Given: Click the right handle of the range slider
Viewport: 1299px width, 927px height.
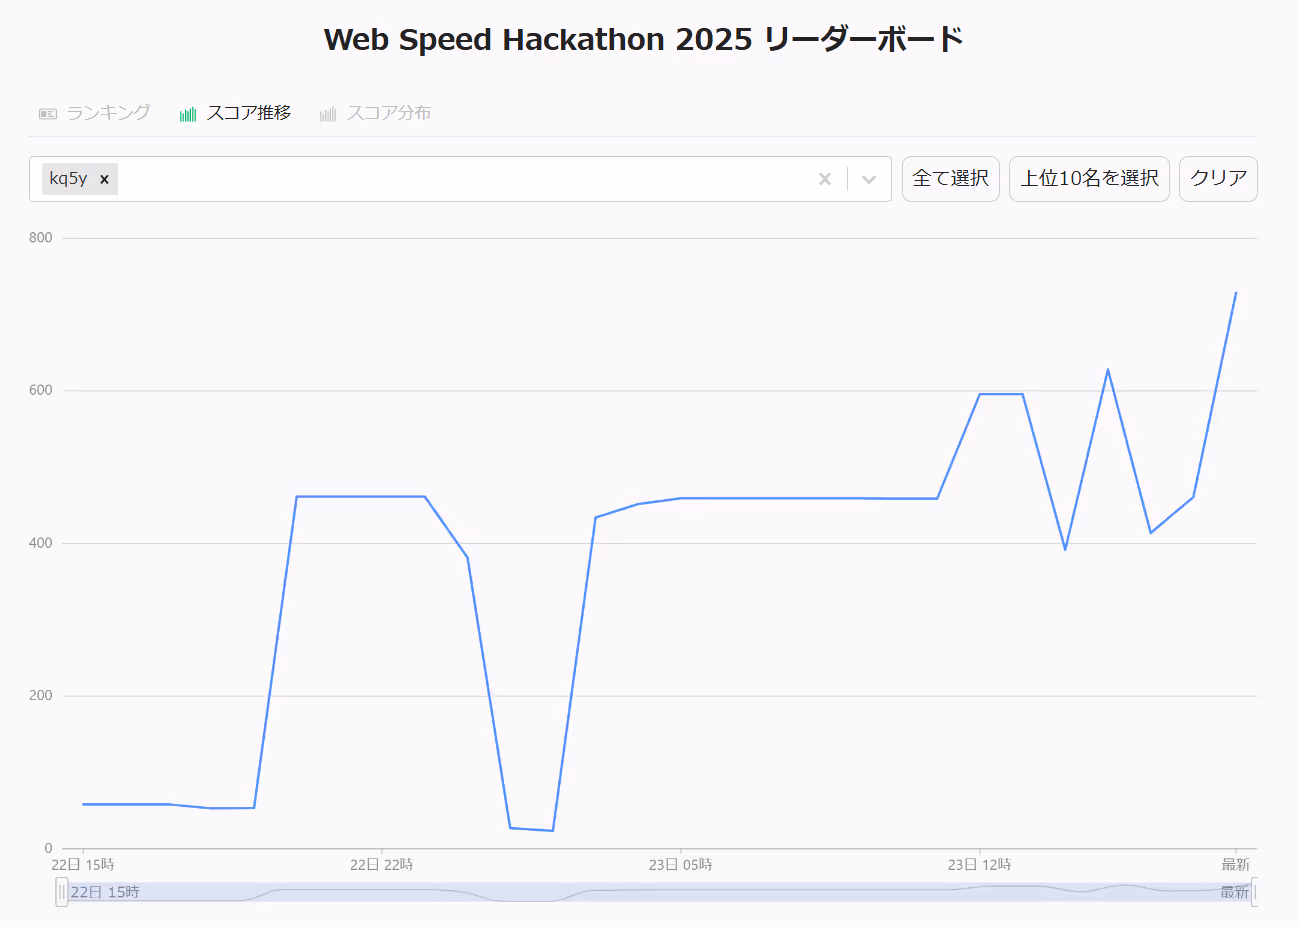Looking at the screenshot, I should 1255,892.
